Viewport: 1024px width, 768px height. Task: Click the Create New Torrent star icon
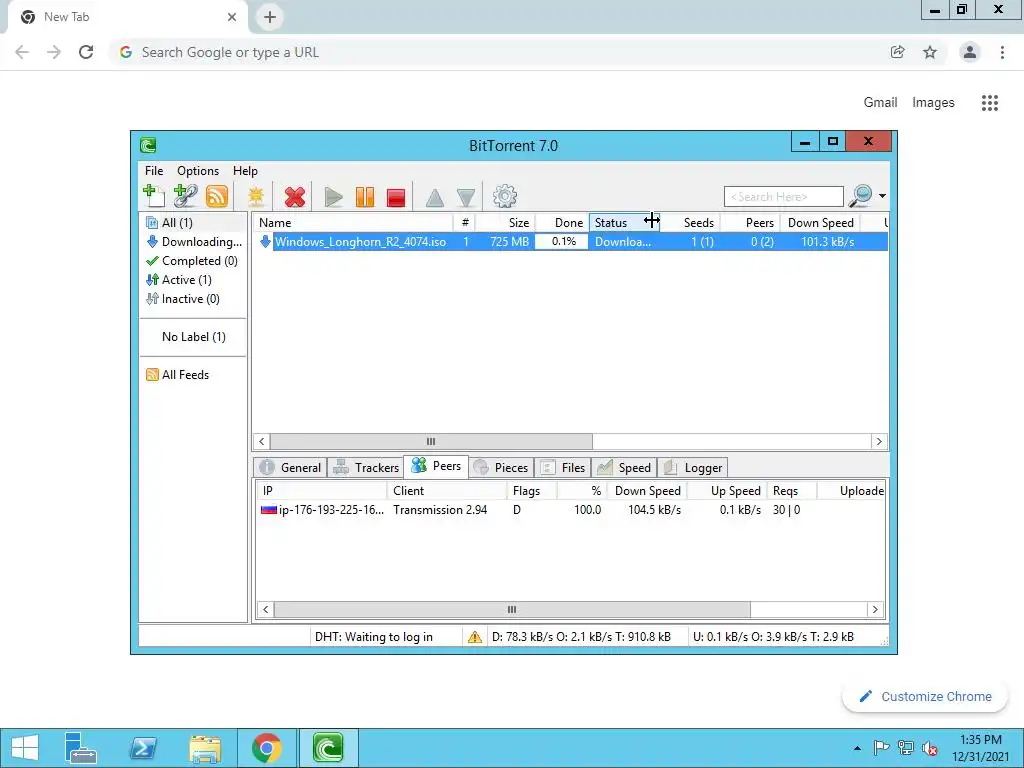point(256,196)
